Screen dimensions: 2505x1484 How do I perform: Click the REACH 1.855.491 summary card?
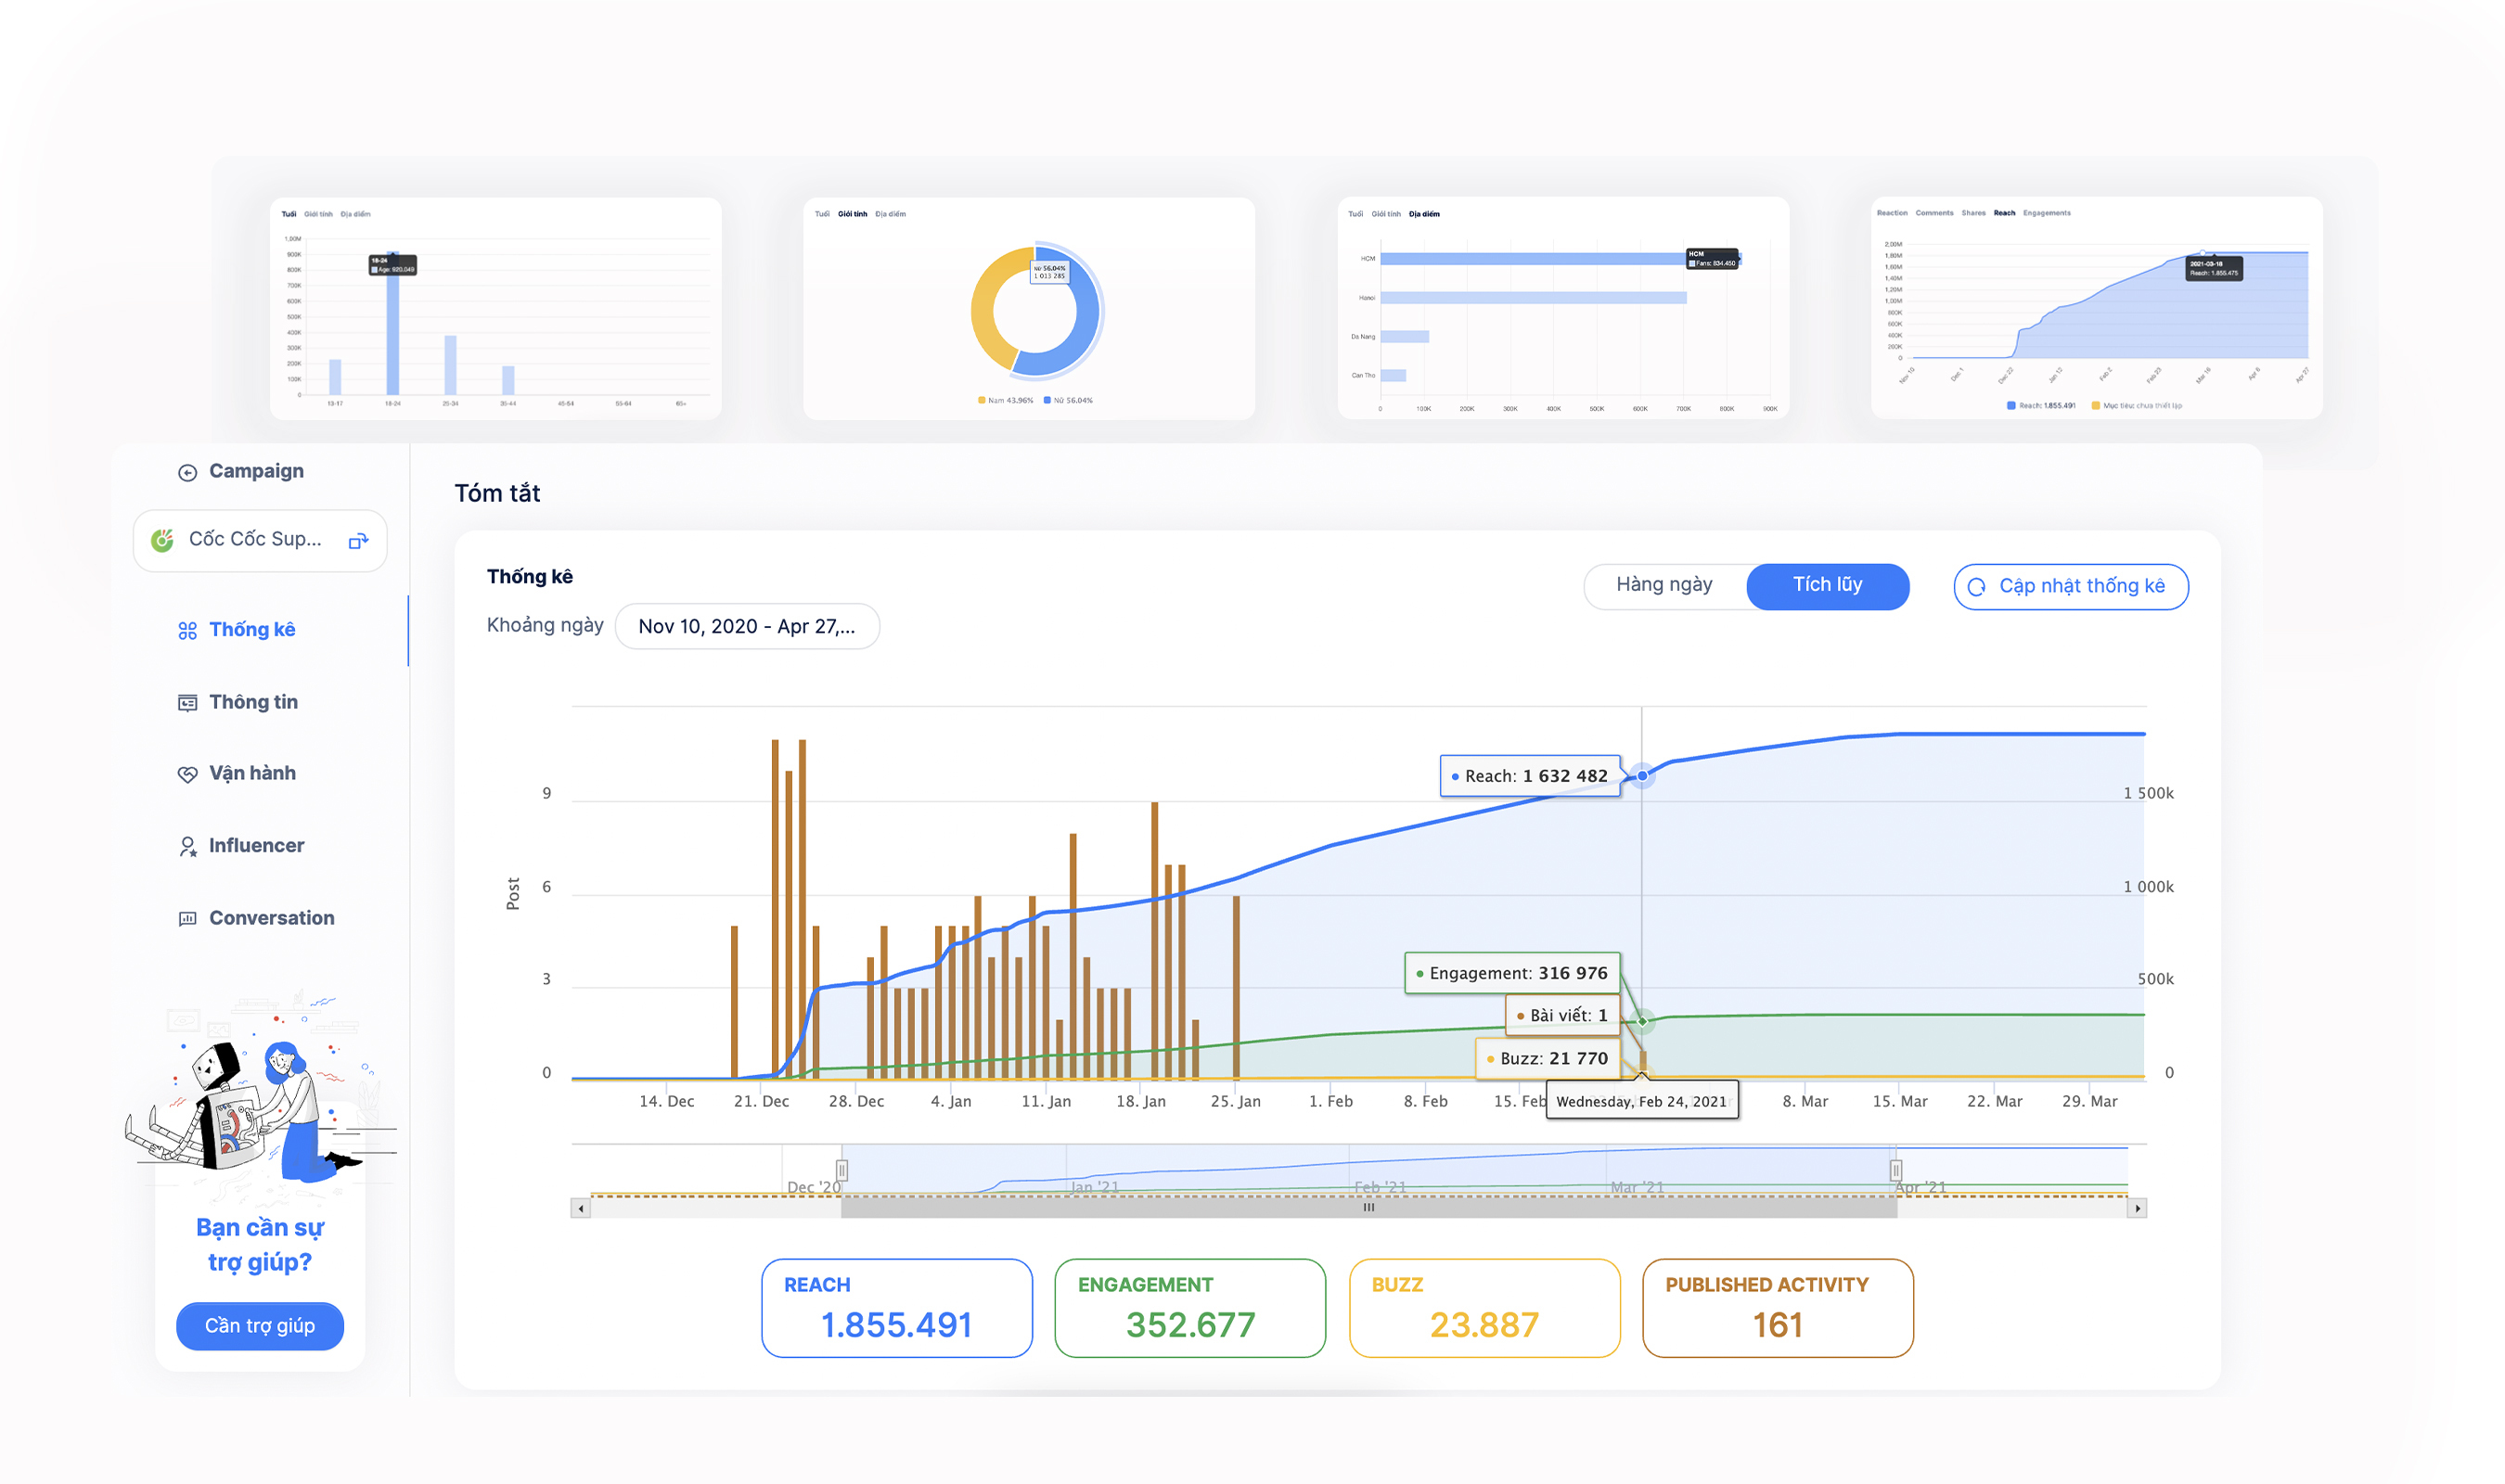[x=897, y=1307]
